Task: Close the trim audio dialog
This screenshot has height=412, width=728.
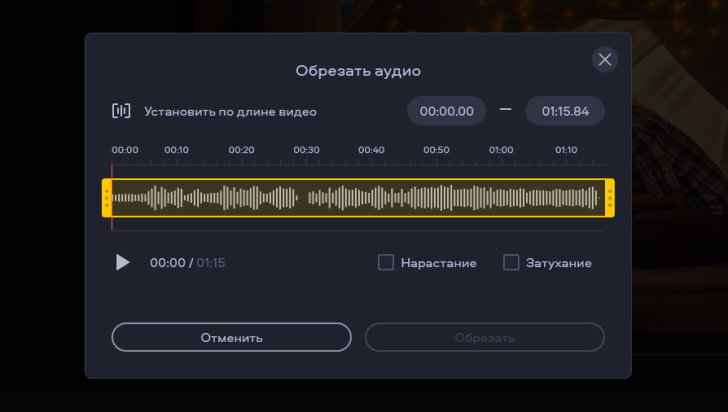Action: [604, 59]
